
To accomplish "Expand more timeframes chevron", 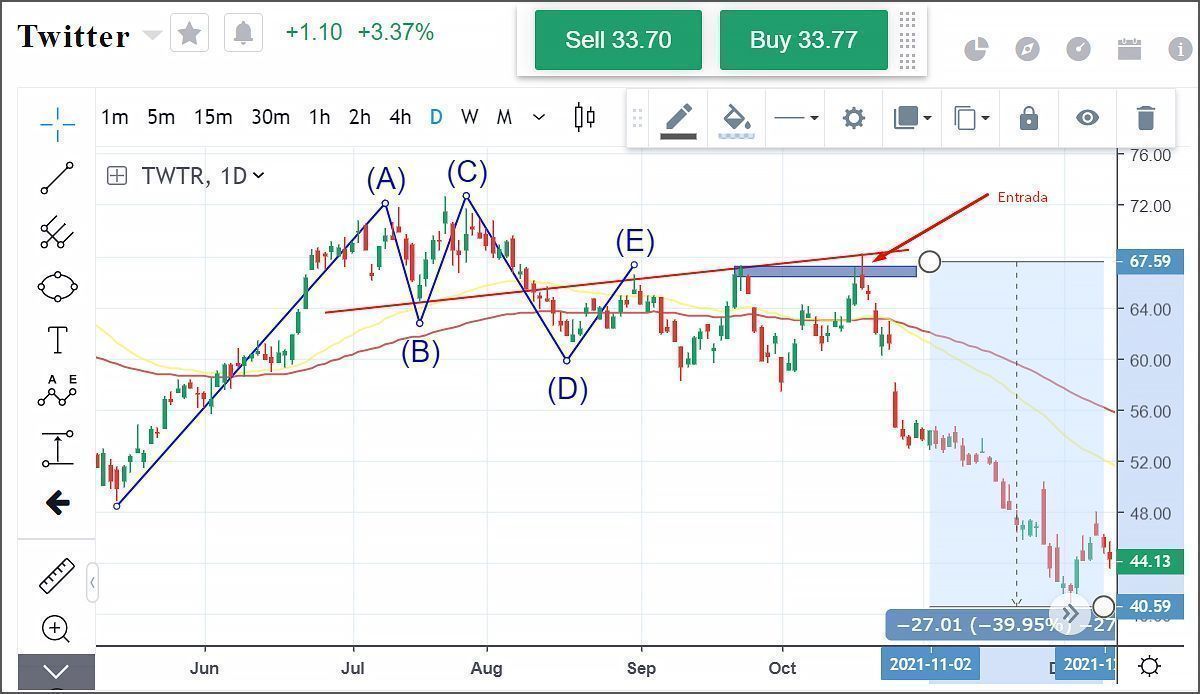I will (539, 117).
